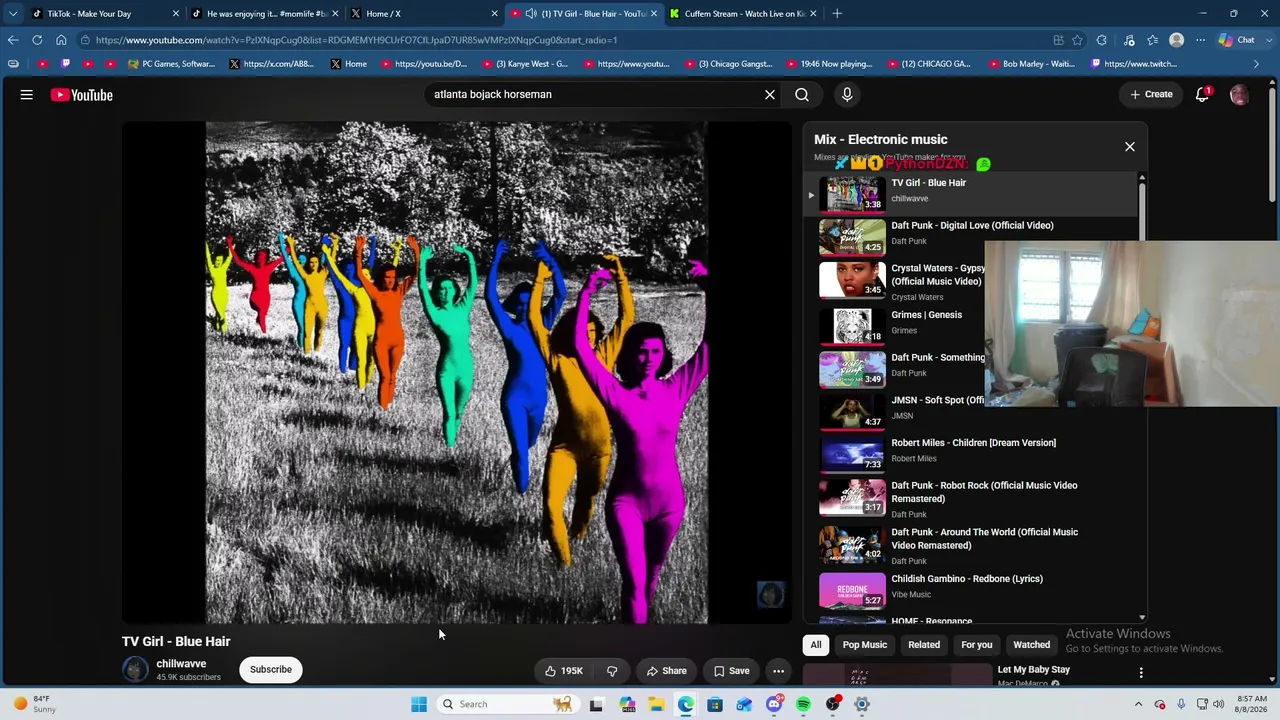Click the chillwavve channel name
Viewport: 1280px width, 720px height.
(x=181, y=664)
